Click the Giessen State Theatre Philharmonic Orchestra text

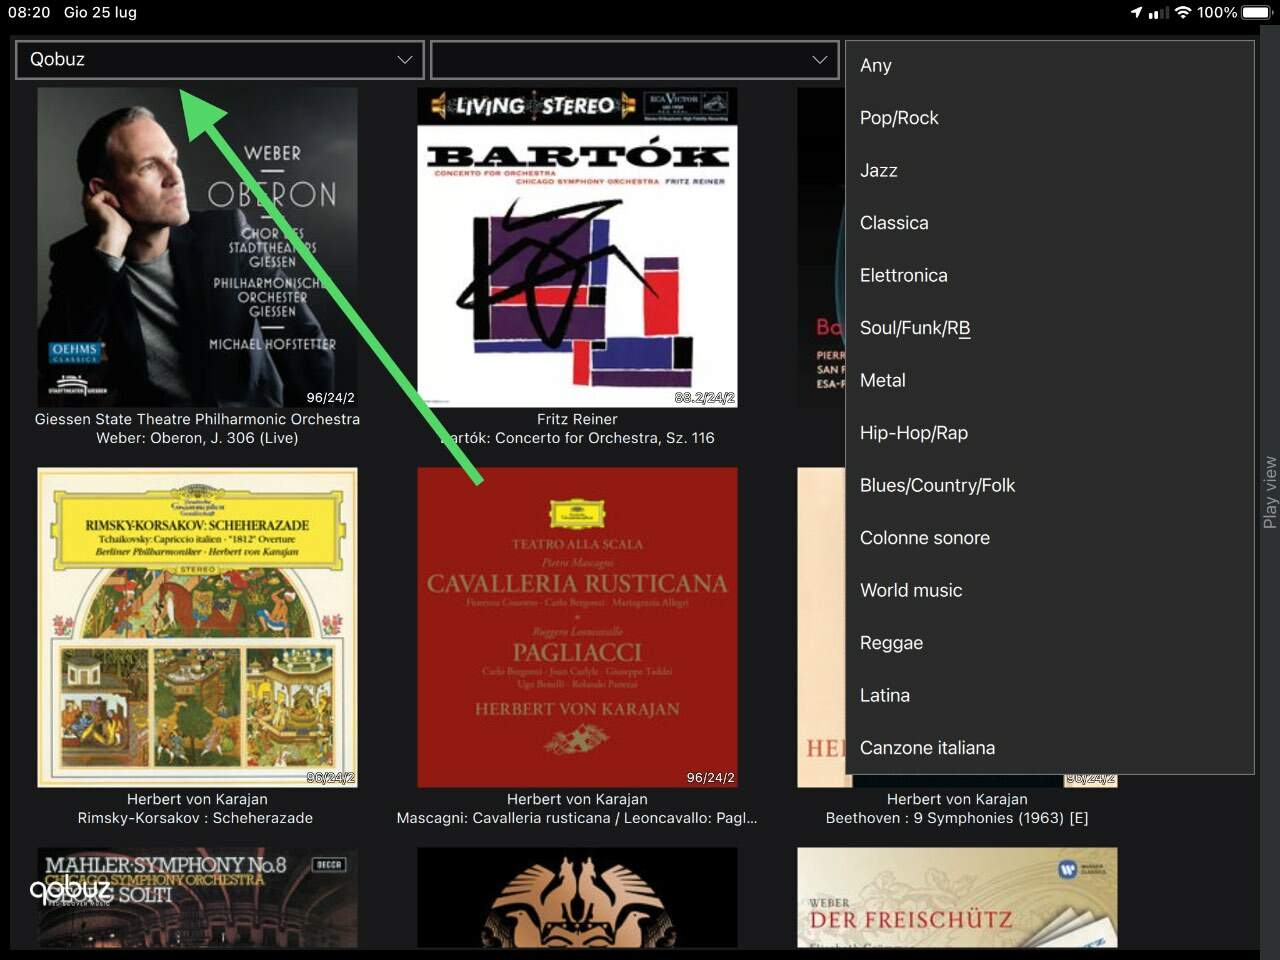click(x=197, y=419)
